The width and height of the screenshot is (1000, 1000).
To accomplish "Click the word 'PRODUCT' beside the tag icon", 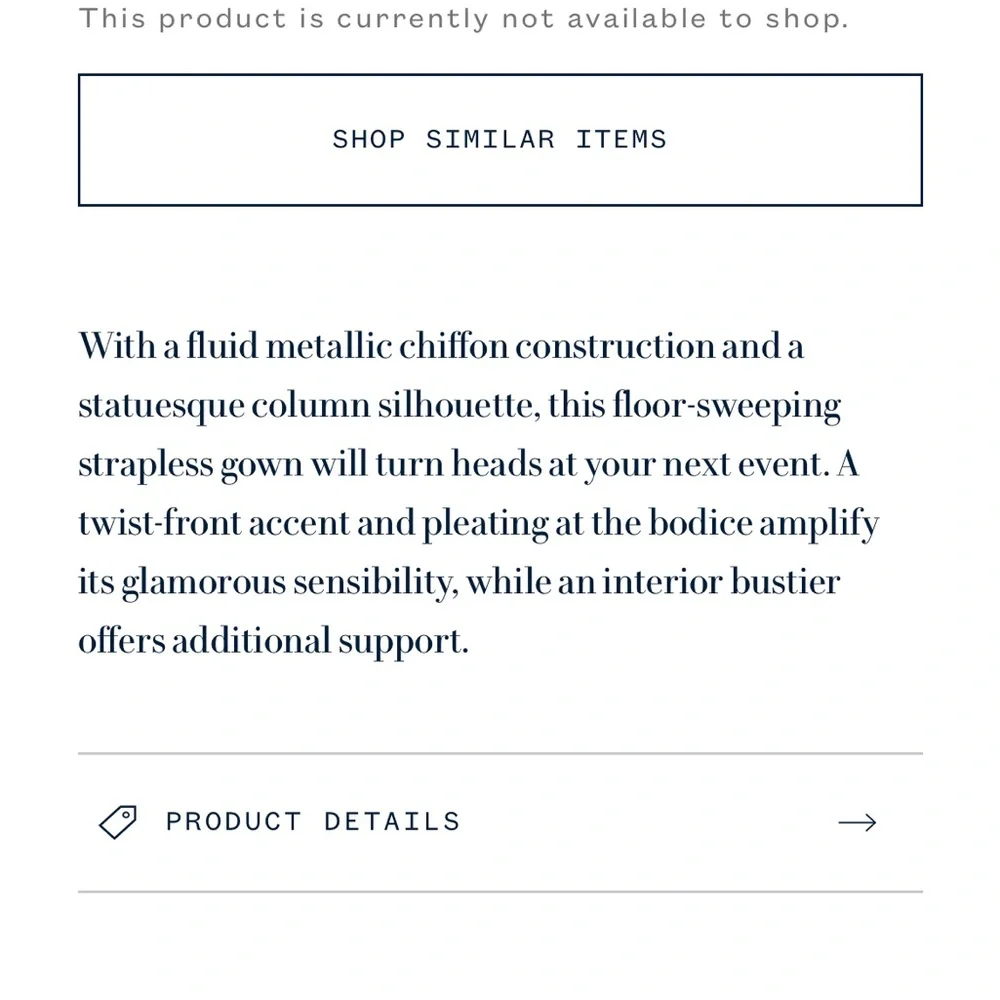I will coord(234,822).
